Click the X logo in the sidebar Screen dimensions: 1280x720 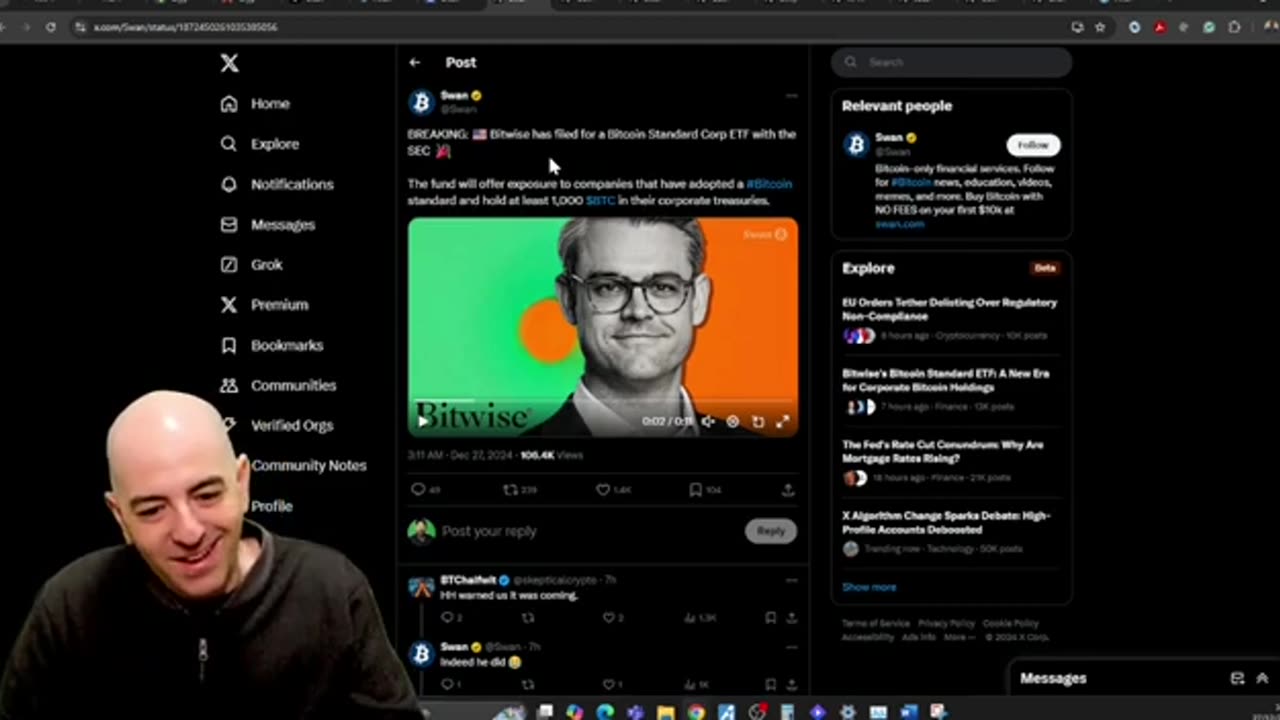click(229, 63)
